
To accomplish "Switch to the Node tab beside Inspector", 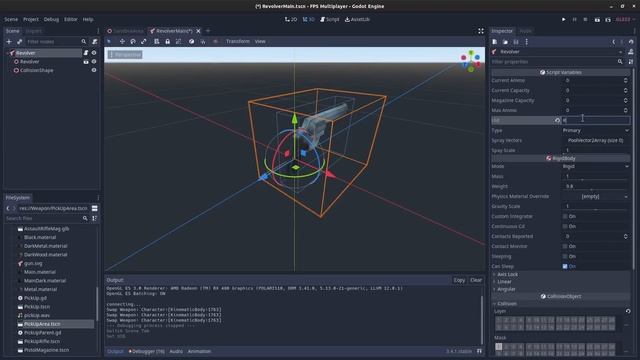I will pos(525,31).
